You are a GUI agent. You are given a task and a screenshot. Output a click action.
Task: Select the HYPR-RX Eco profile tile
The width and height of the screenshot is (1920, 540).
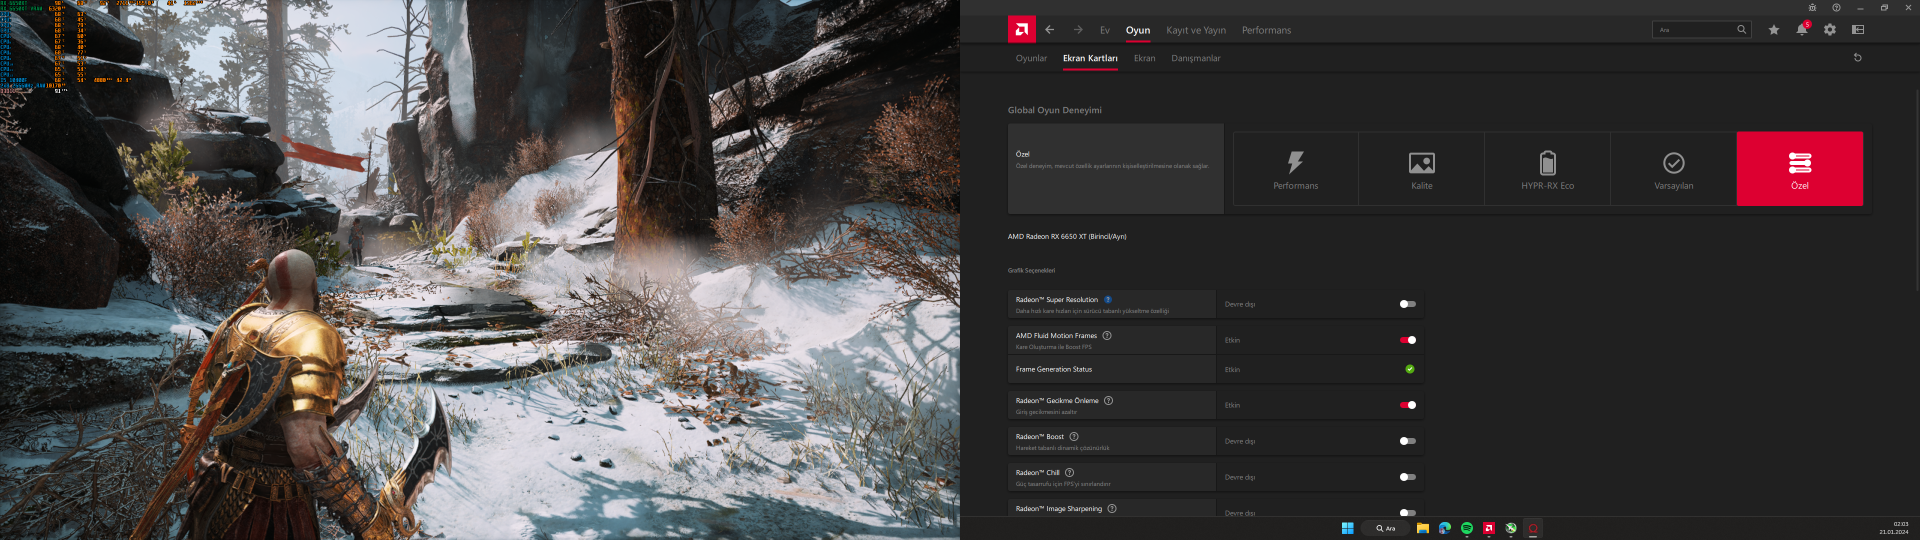1547,169
